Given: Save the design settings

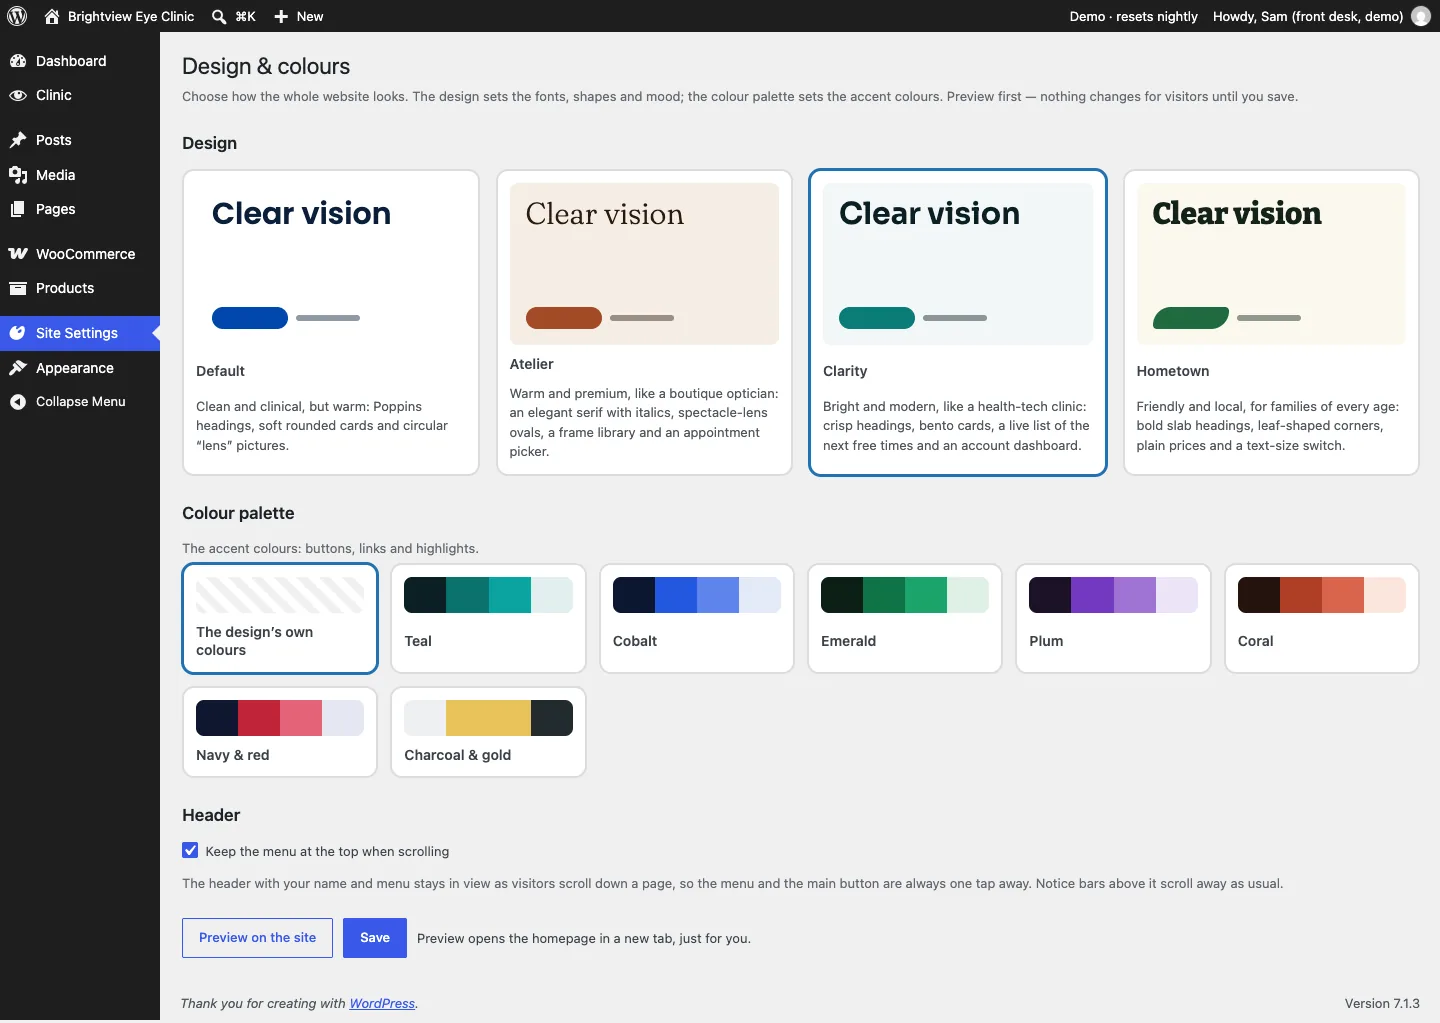Looking at the screenshot, I should pos(375,938).
